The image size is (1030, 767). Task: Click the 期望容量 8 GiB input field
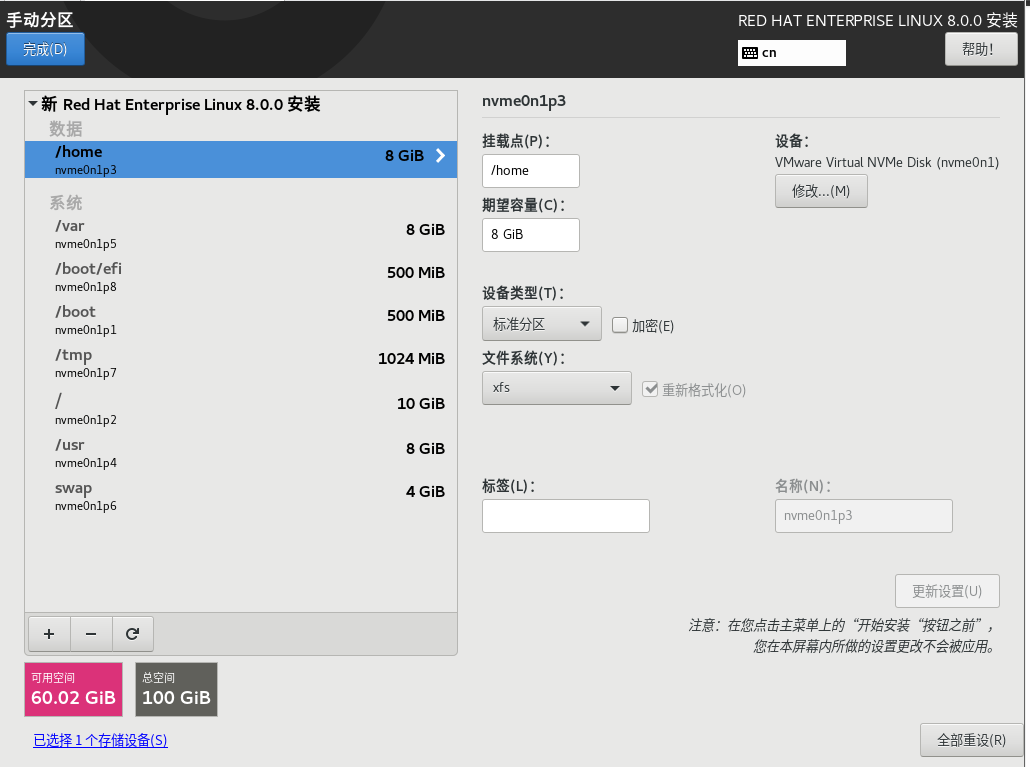pyautogui.click(x=531, y=234)
